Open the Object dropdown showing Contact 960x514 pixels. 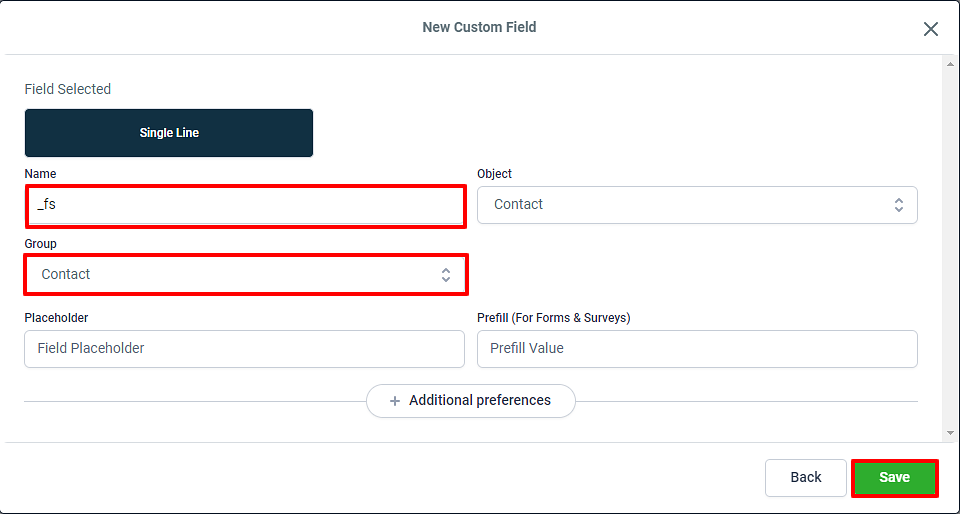[697, 205]
